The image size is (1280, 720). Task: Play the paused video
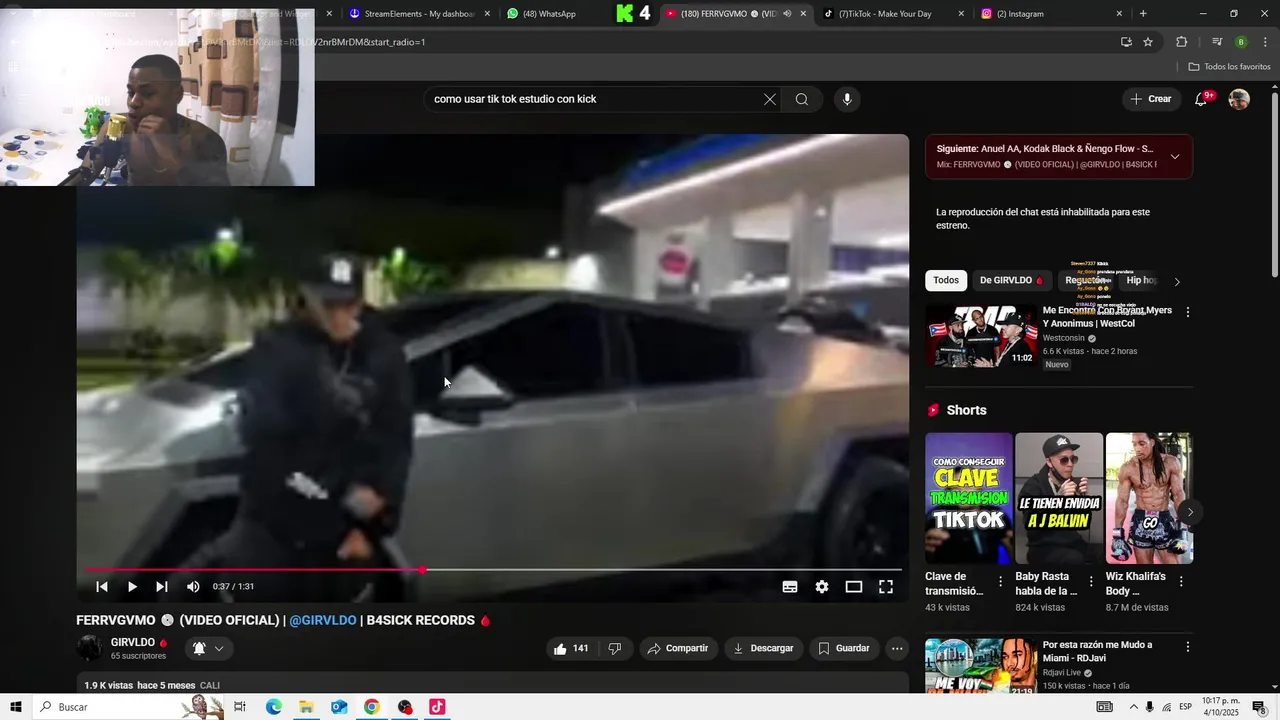pos(132,587)
